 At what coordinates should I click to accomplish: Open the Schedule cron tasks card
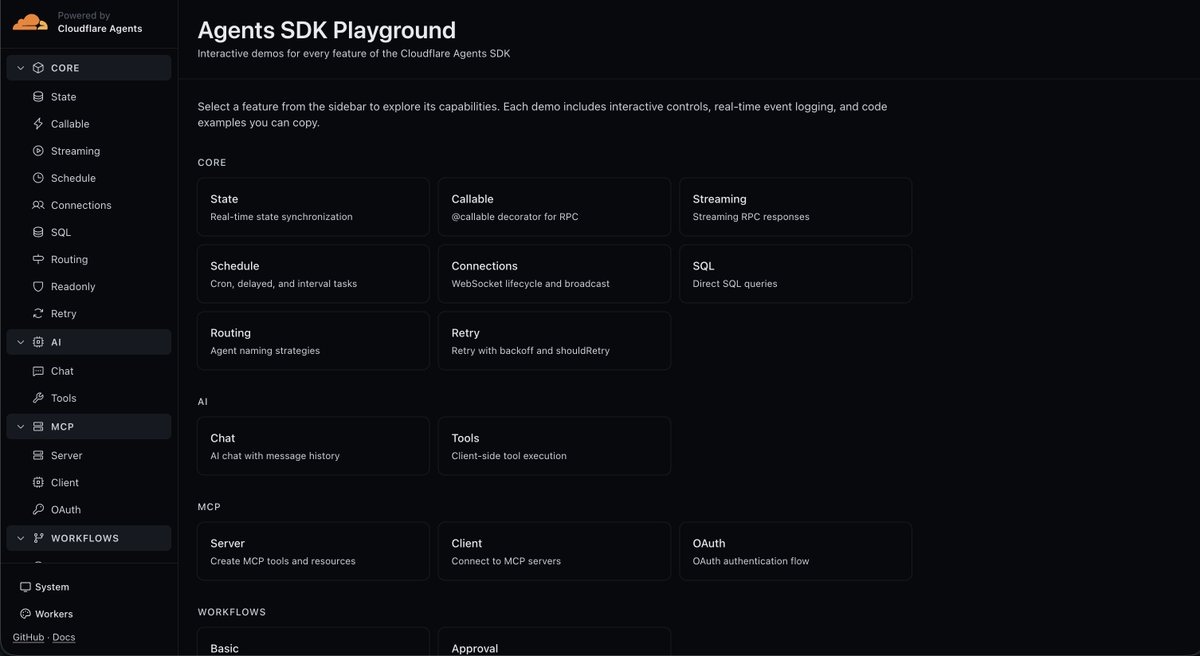[313, 274]
